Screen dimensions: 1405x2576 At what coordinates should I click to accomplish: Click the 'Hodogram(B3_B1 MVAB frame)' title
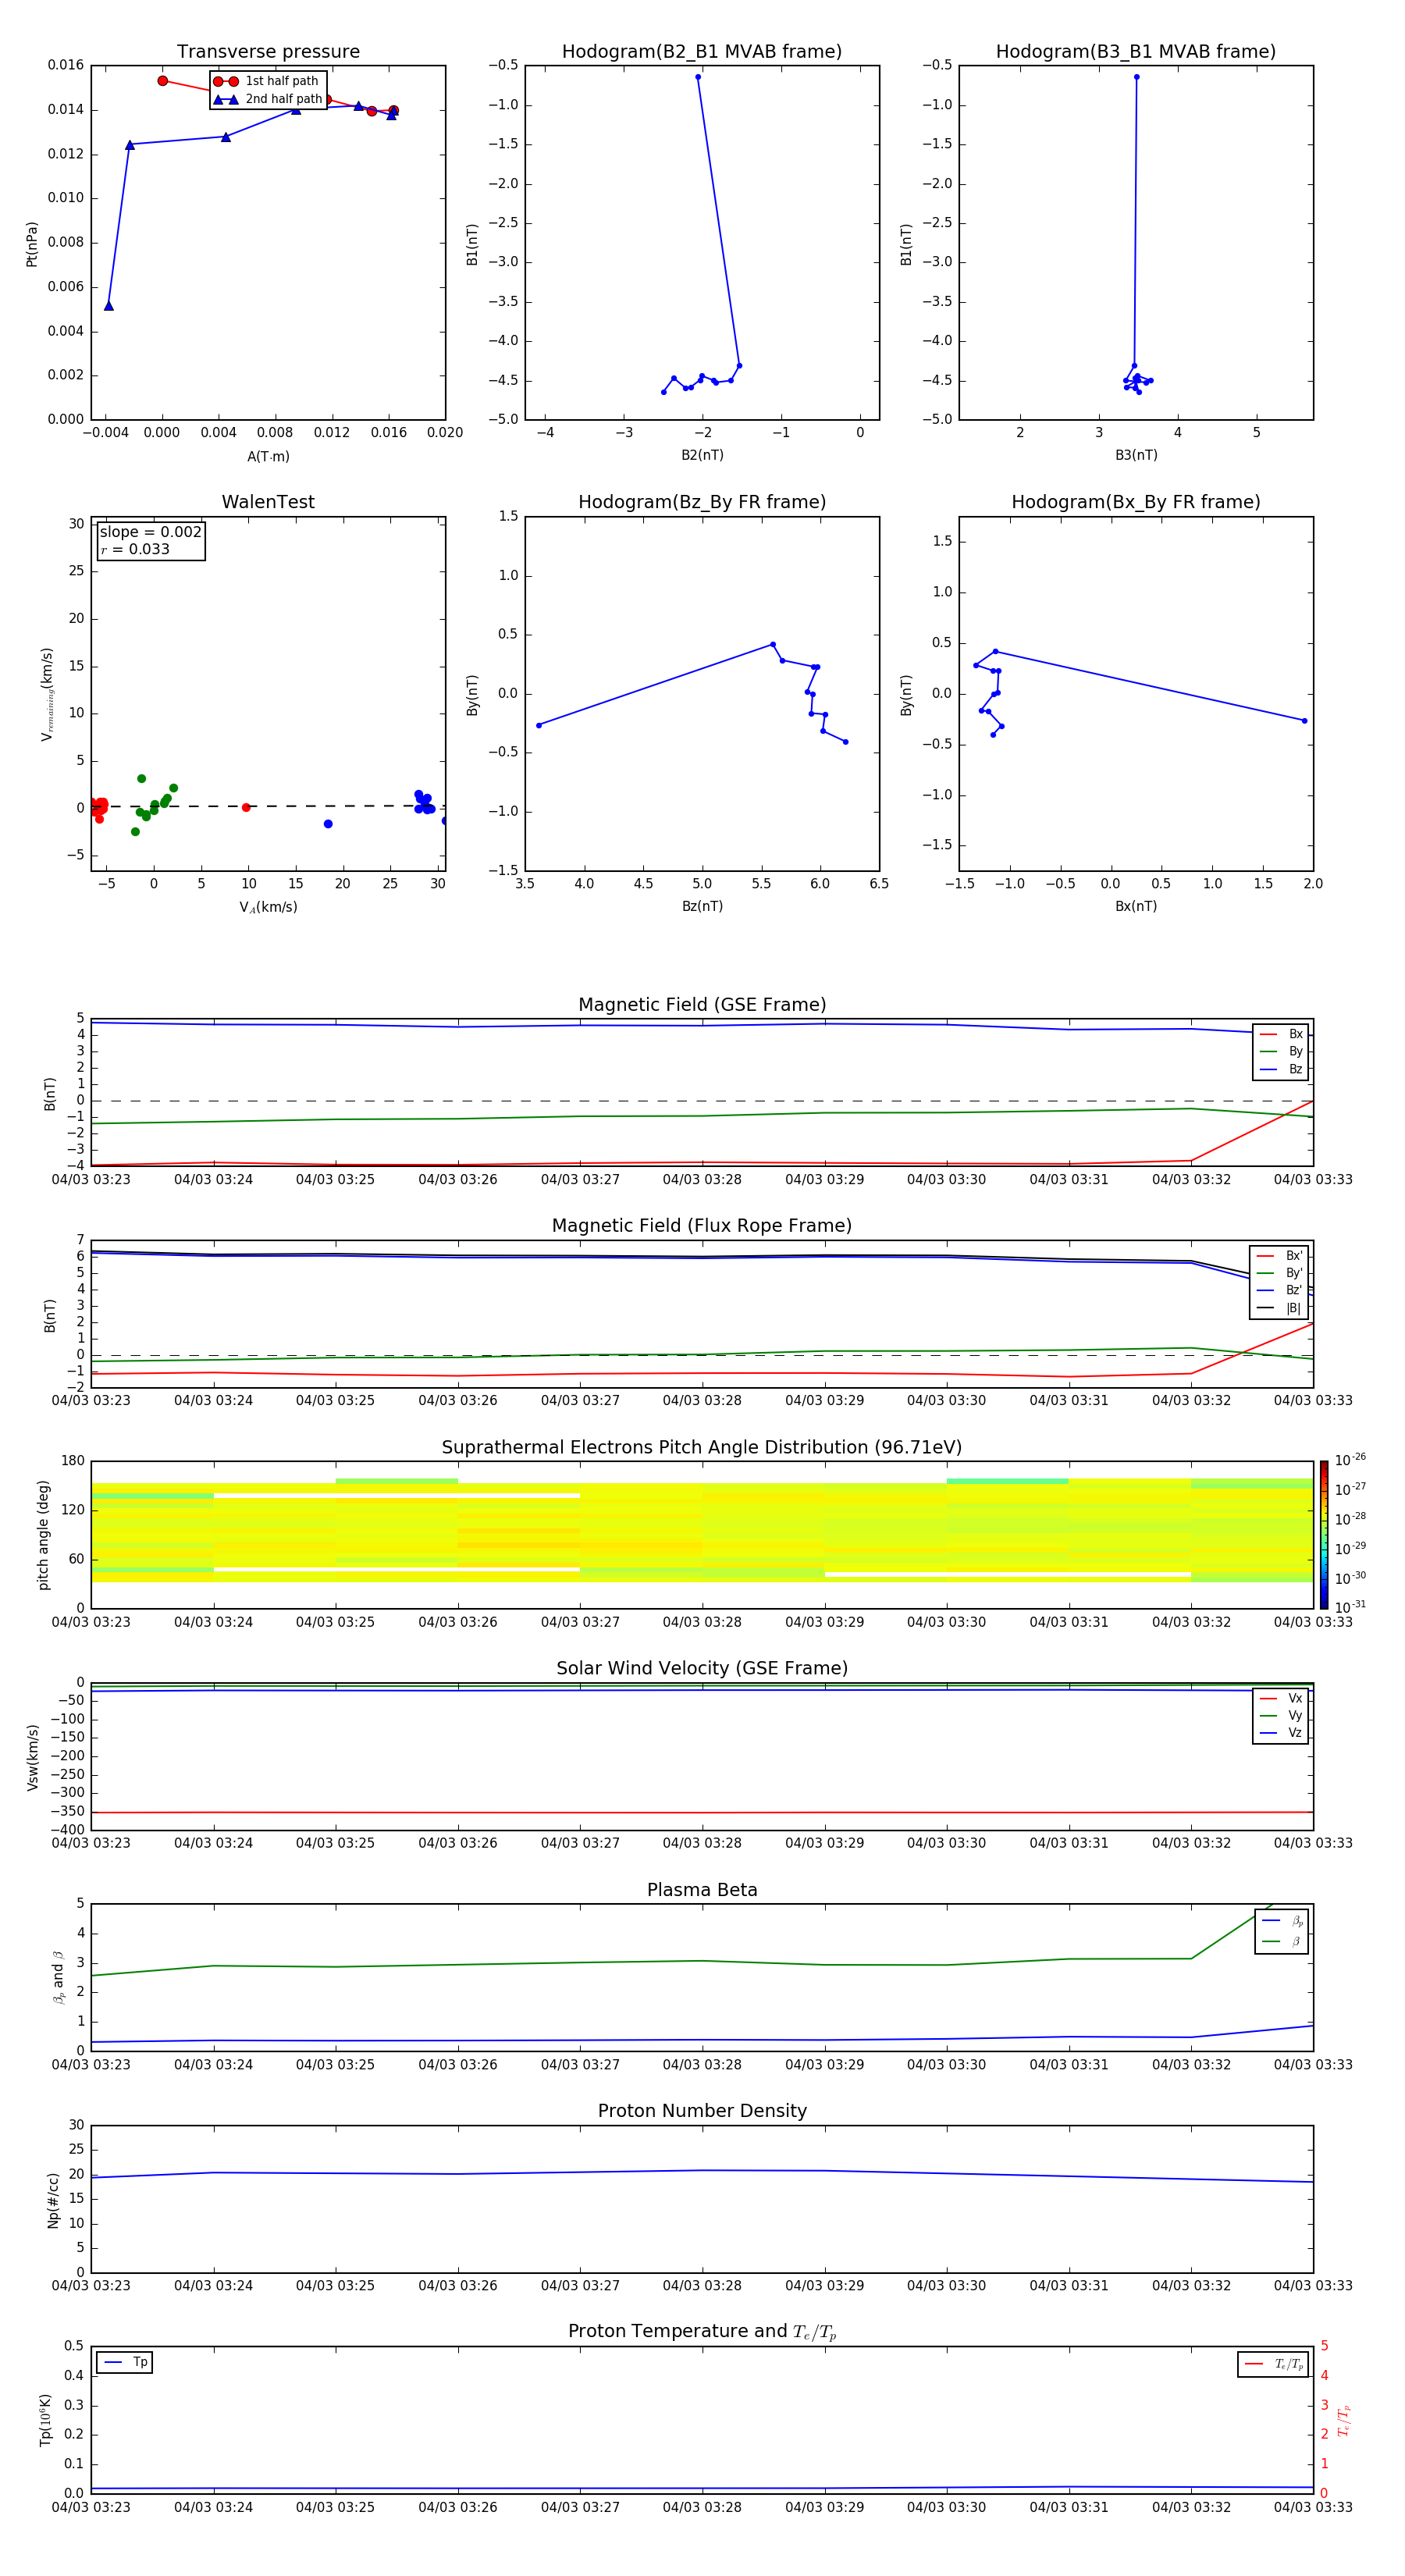click(x=1136, y=52)
